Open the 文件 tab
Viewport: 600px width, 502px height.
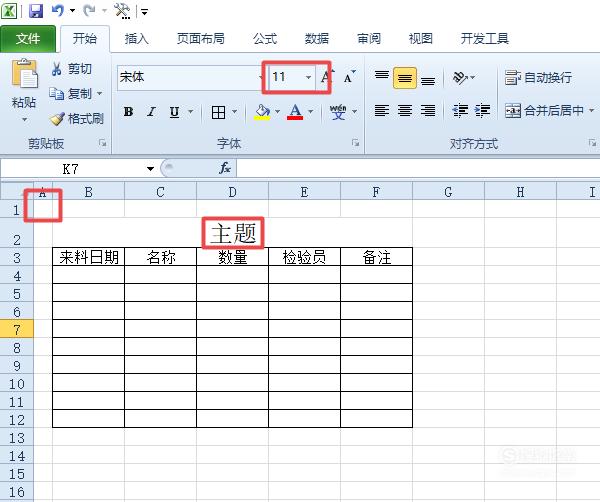pyautogui.click(x=28, y=38)
